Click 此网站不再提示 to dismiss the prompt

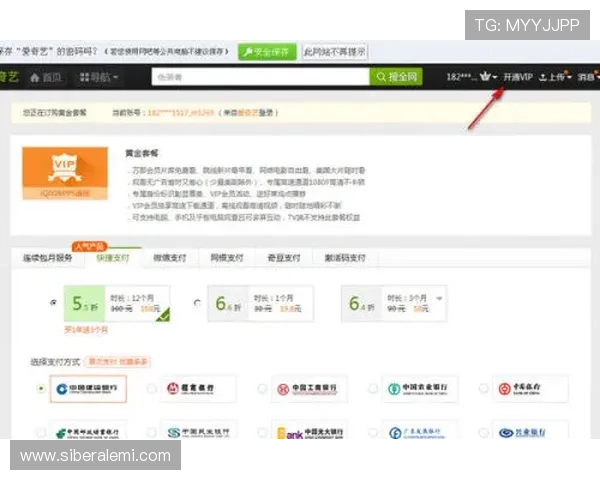coord(335,52)
